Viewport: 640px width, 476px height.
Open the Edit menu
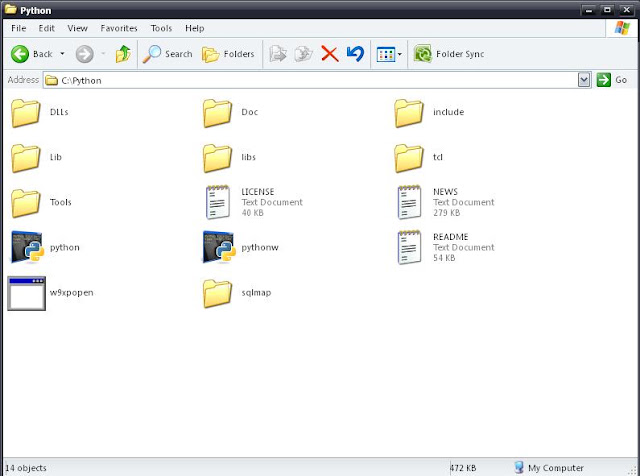click(x=47, y=28)
